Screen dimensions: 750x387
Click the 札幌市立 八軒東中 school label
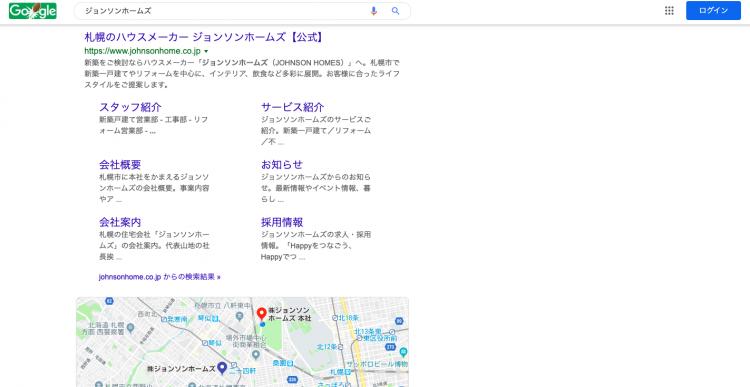tap(222, 305)
